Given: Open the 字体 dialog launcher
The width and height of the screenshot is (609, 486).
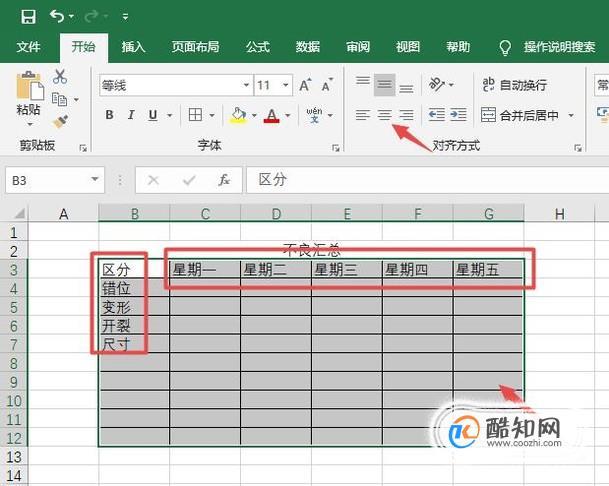Looking at the screenshot, I should point(336,148).
